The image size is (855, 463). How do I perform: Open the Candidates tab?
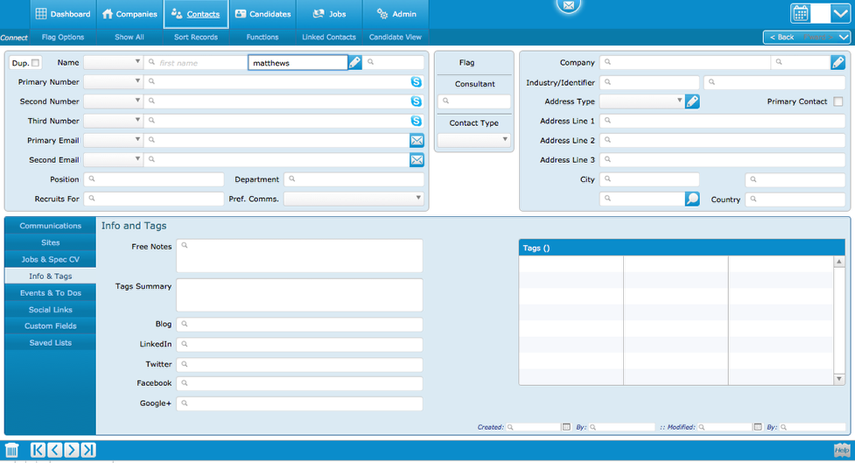pyautogui.click(x=263, y=14)
